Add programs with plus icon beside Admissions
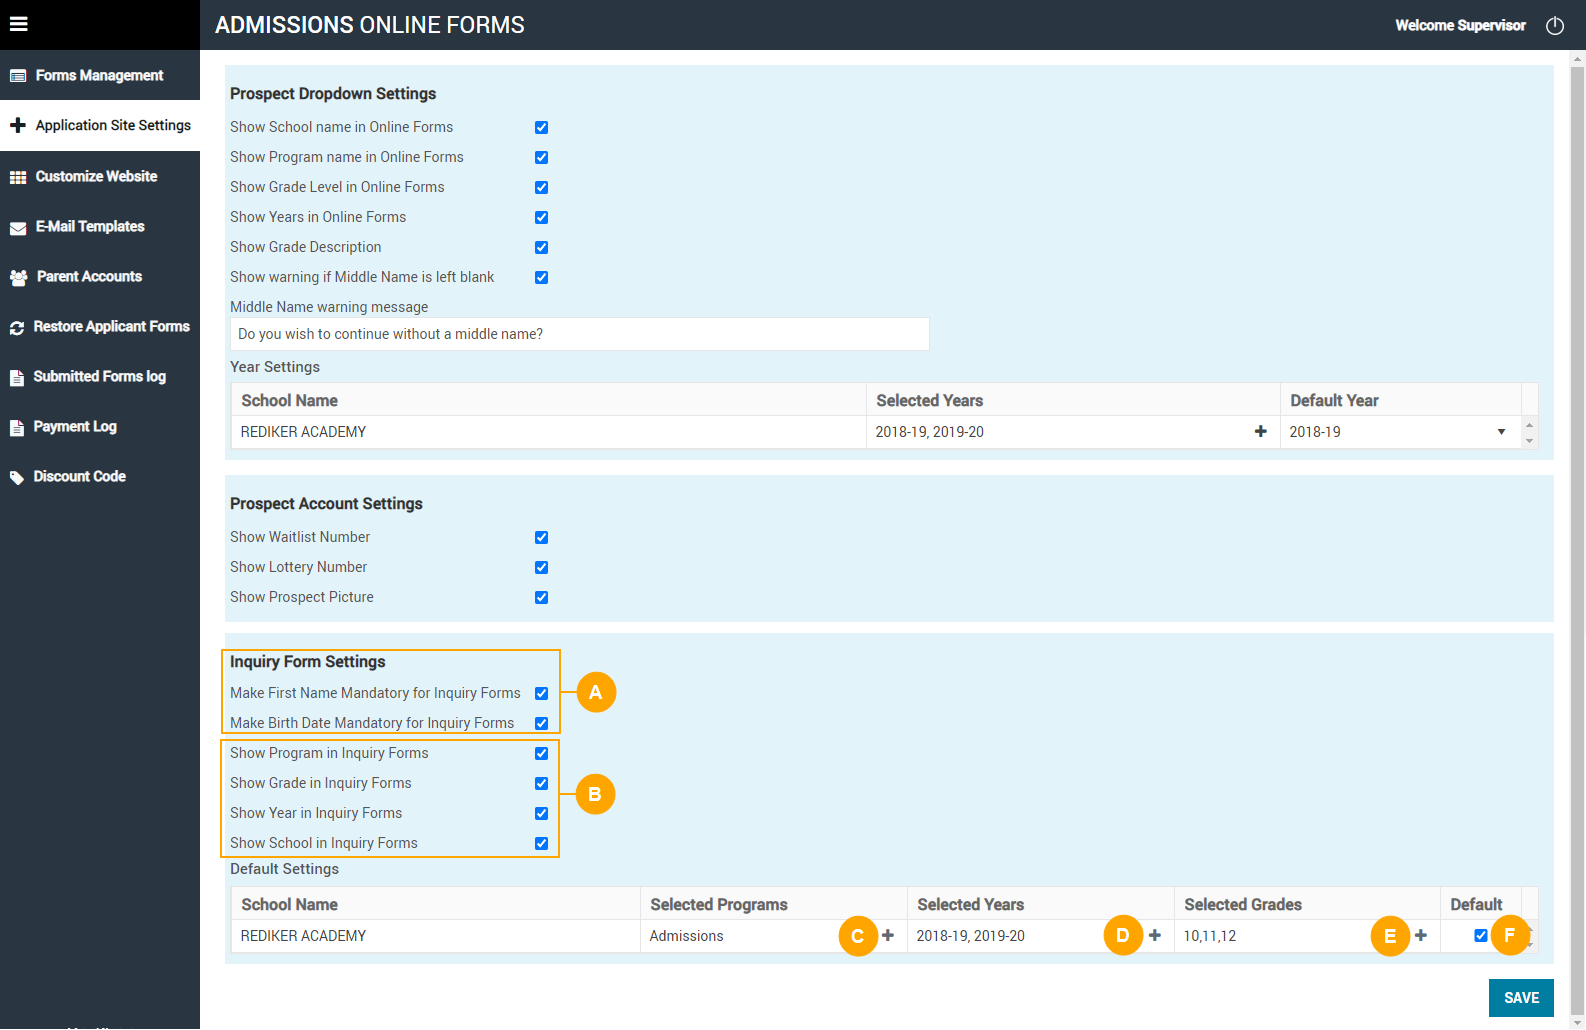 (888, 935)
